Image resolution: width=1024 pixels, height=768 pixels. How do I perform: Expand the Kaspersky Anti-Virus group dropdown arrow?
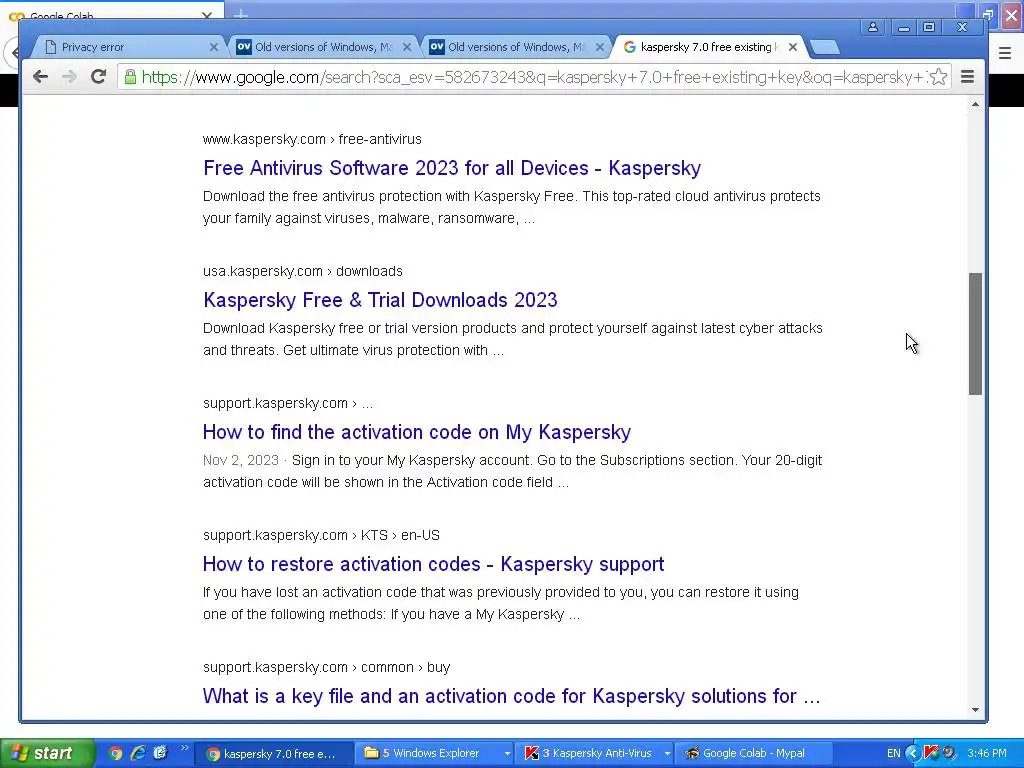(x=667, y=754)
